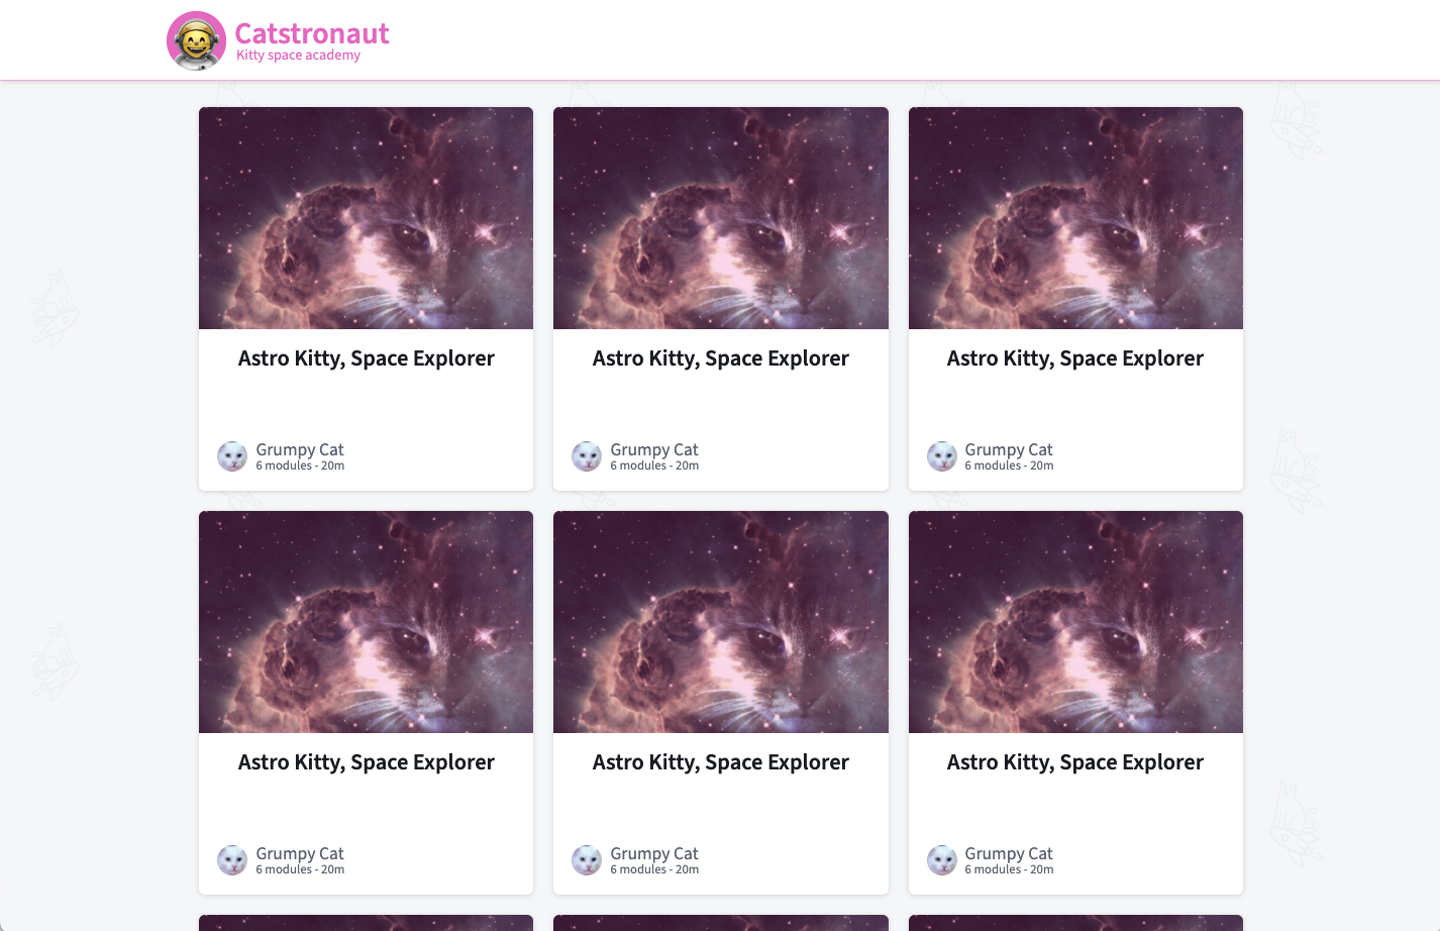Click the Catstronaut astronaut cat logo
Viewport: 1440px width, 931px height.
196,41
